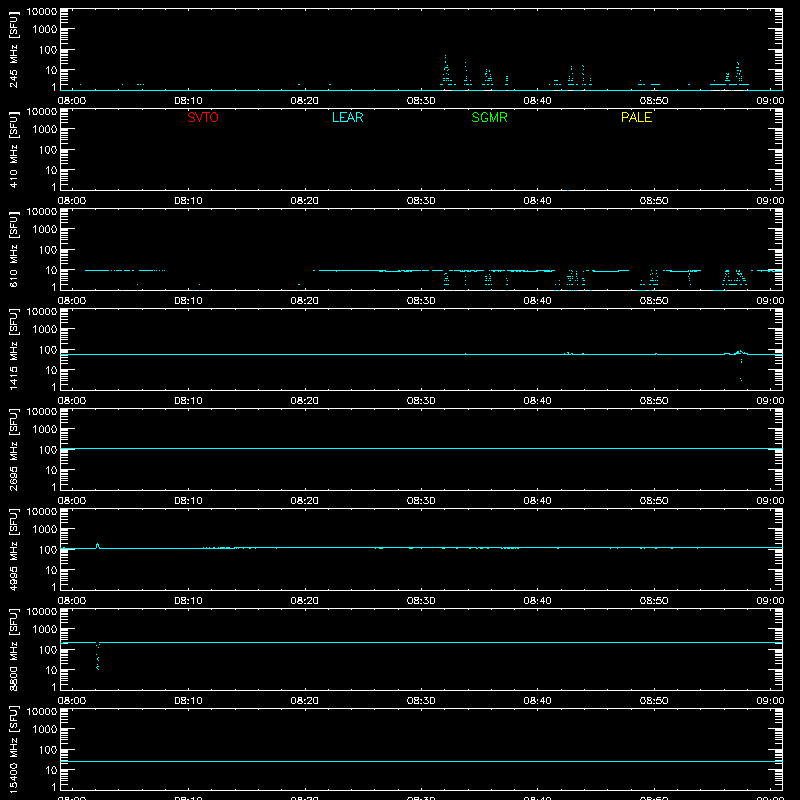Image resolution: width=800 pixels, height=800 pixels.
Task: Click the 4995 MHz spike near 08:02
Action: 97,546
